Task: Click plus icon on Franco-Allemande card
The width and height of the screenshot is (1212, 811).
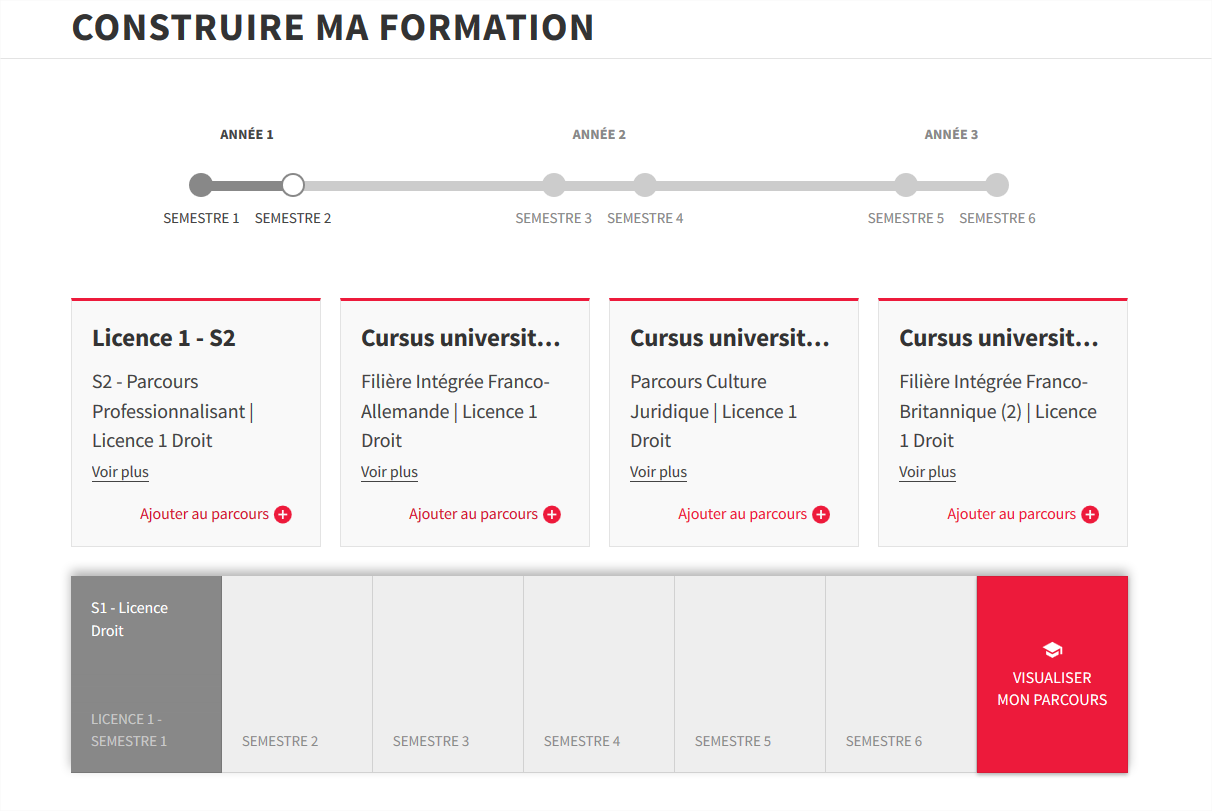Action: [552, 515]
